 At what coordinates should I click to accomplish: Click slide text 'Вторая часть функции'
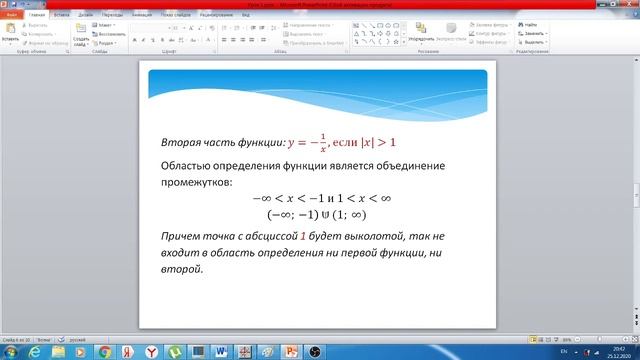click(x=223, y=142)
